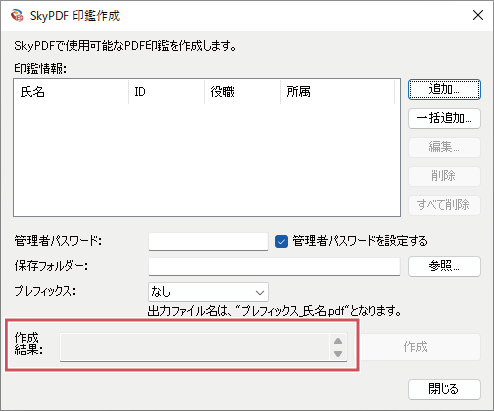Click the 役職 column header

[242, 92]
